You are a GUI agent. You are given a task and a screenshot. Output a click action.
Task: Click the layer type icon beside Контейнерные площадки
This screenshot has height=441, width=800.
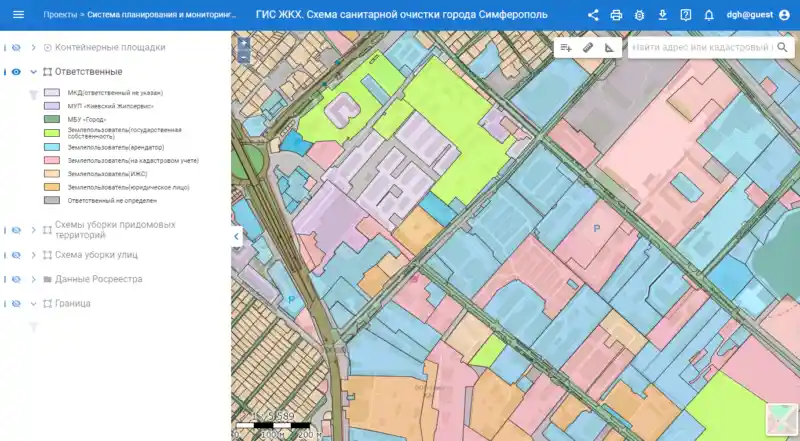coord(47,47)
